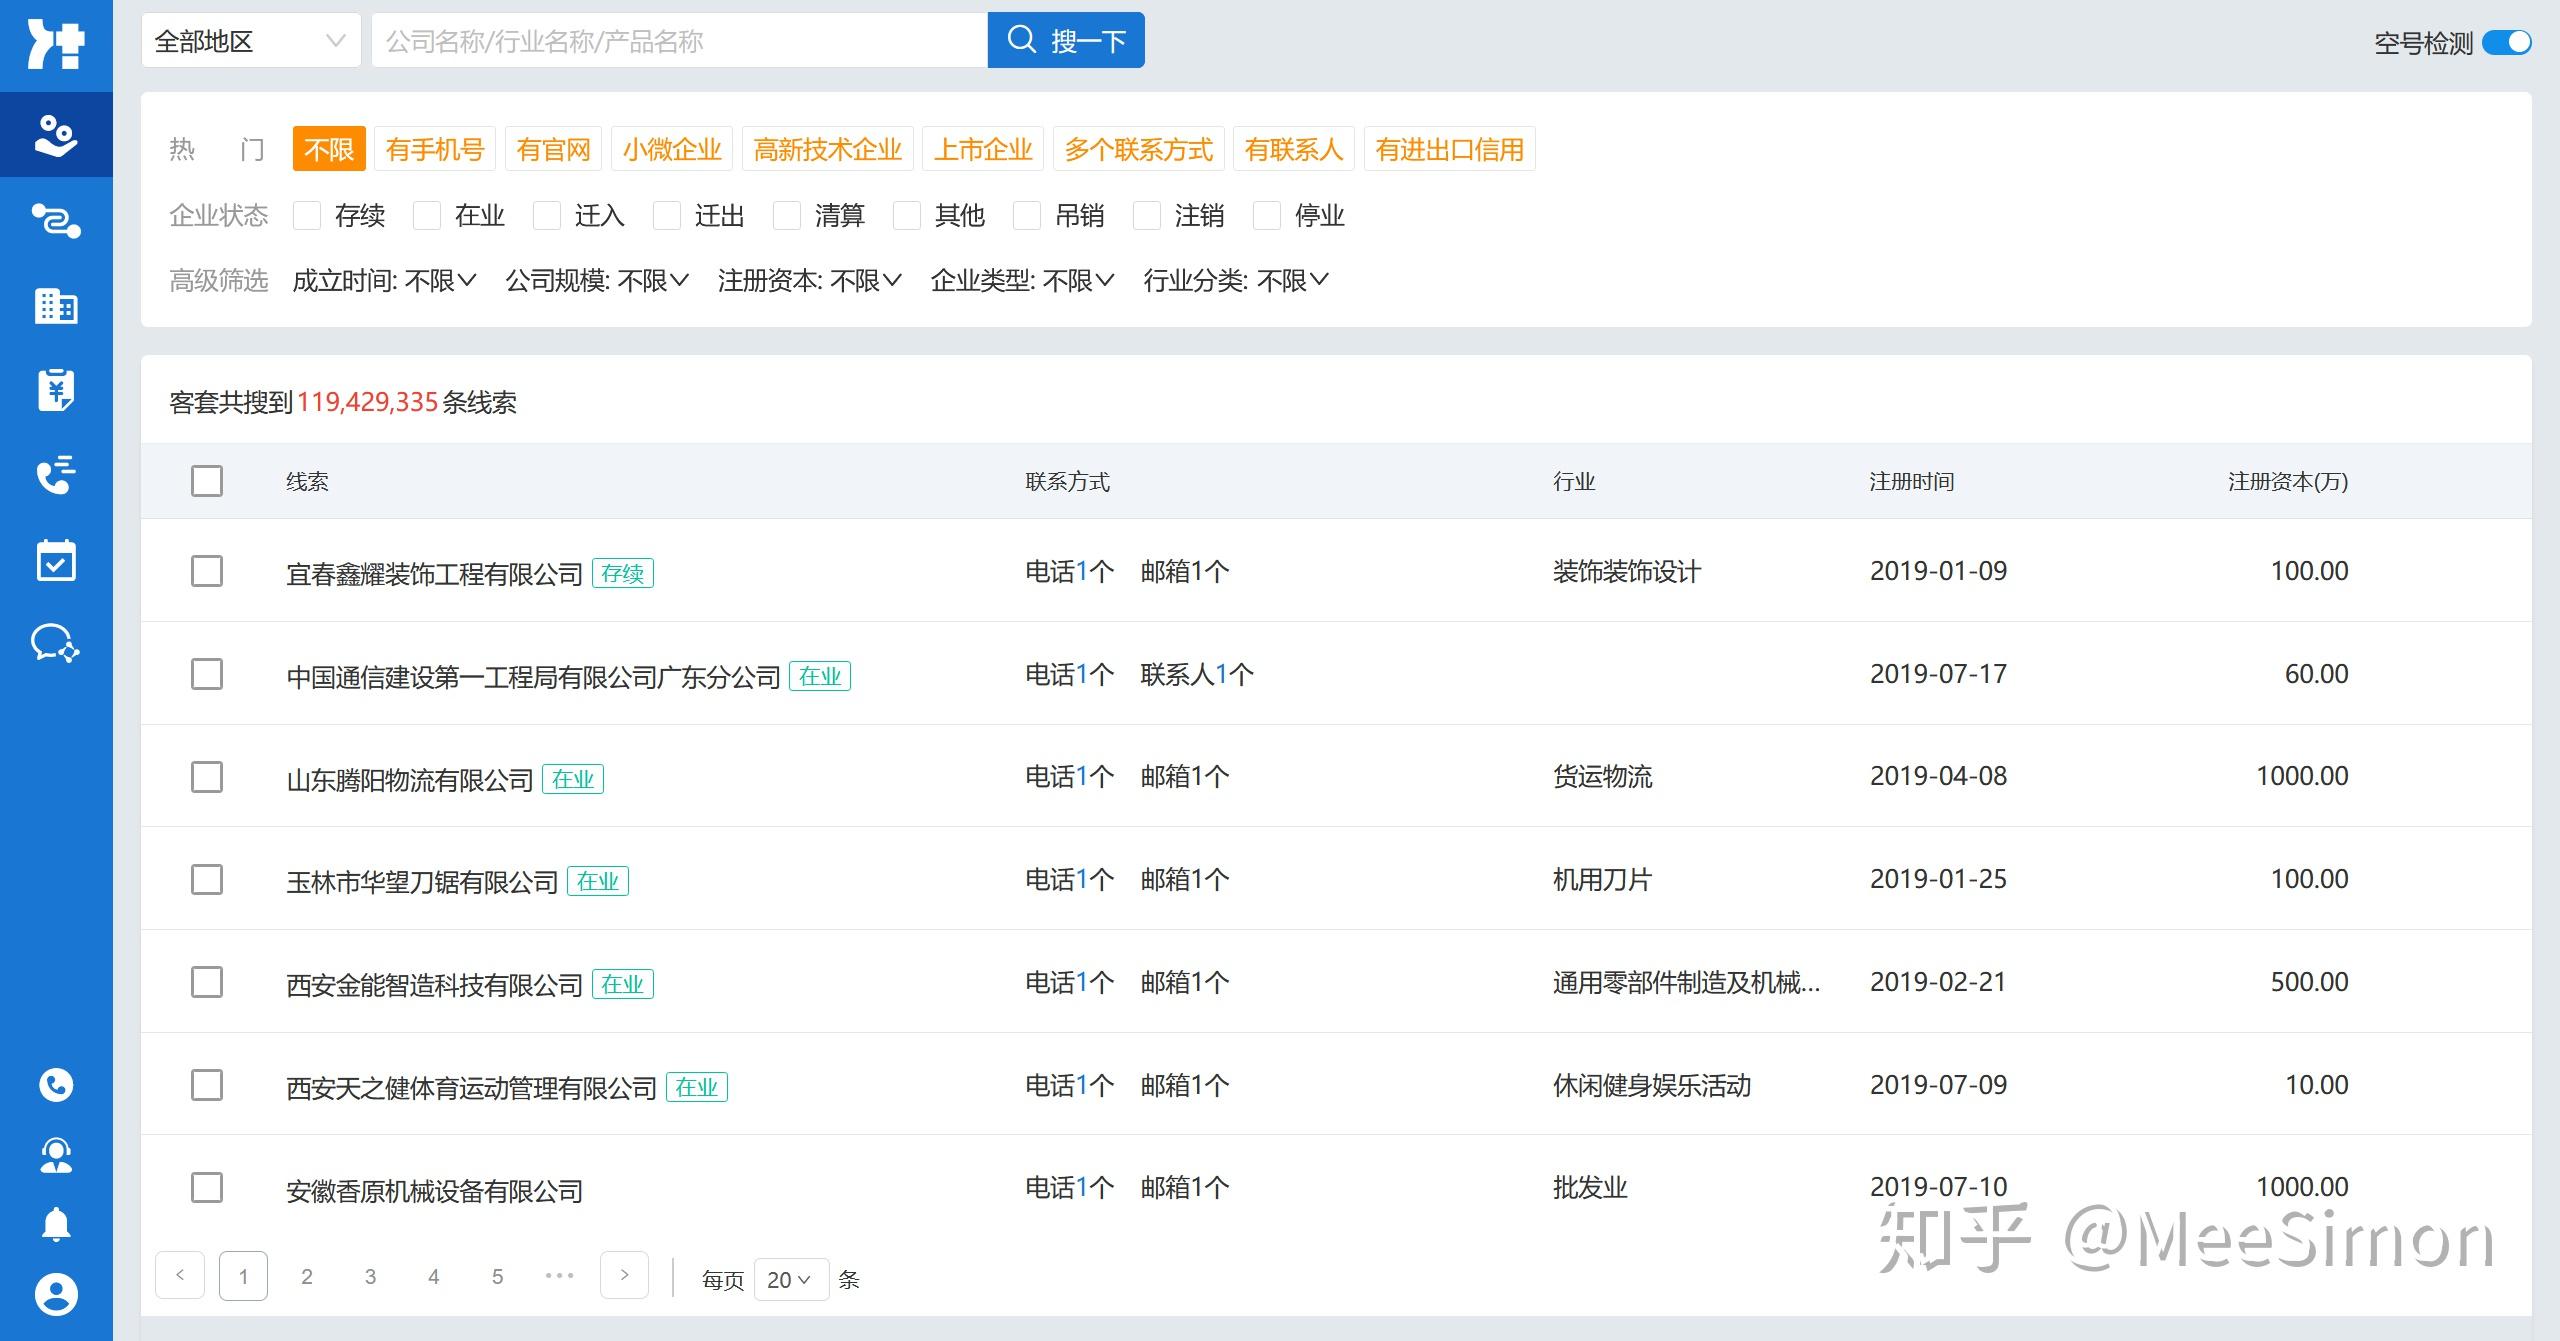Click the 注册资本(万) column header

(2288, 481)
